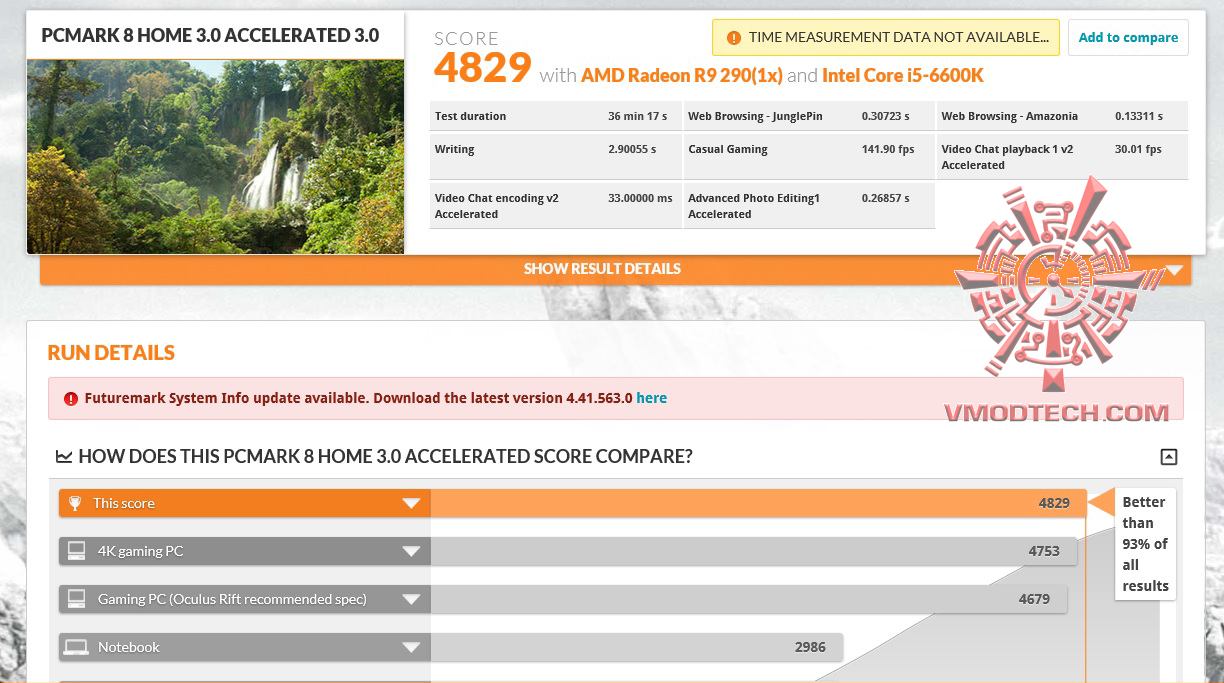This screenshot has height=683, width=1224.
Task: Expand Show Result Details bar
Action: click(x=615, y=269)
